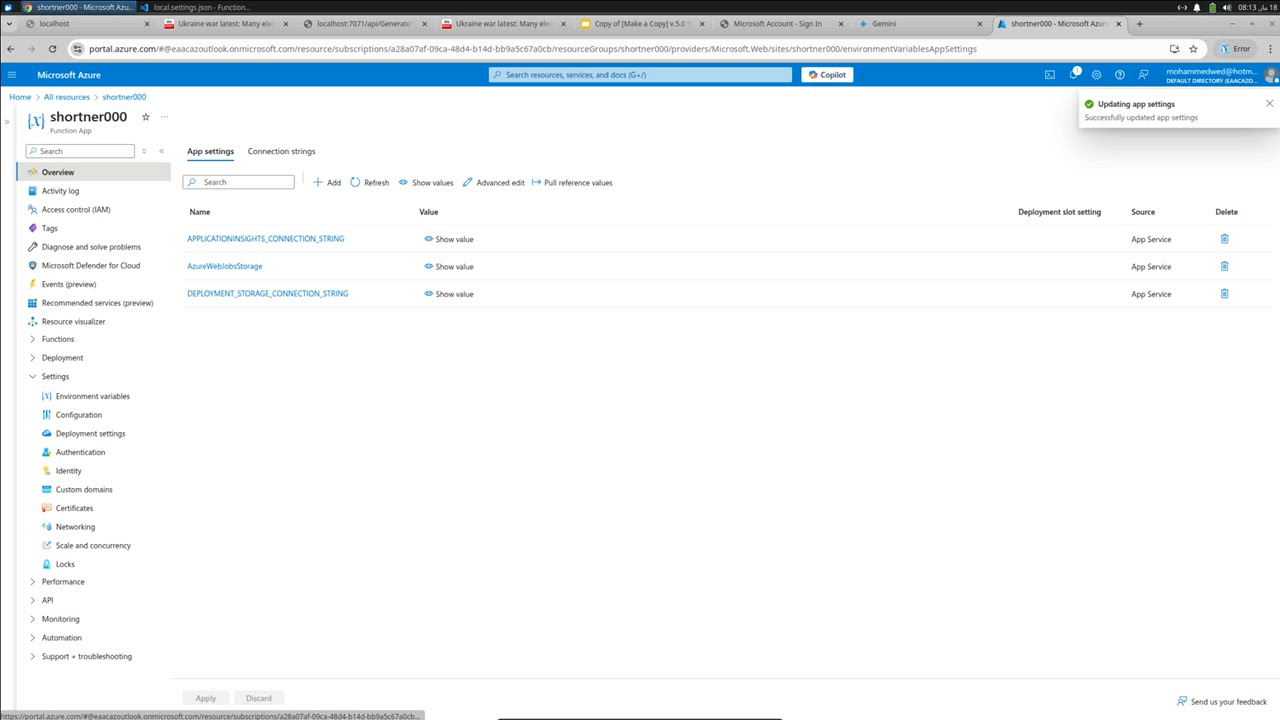Reveal the DEPLOYMENT_STORAGE_CONNECTION_STRING value

pyautogui.click(x=449, y=293)
